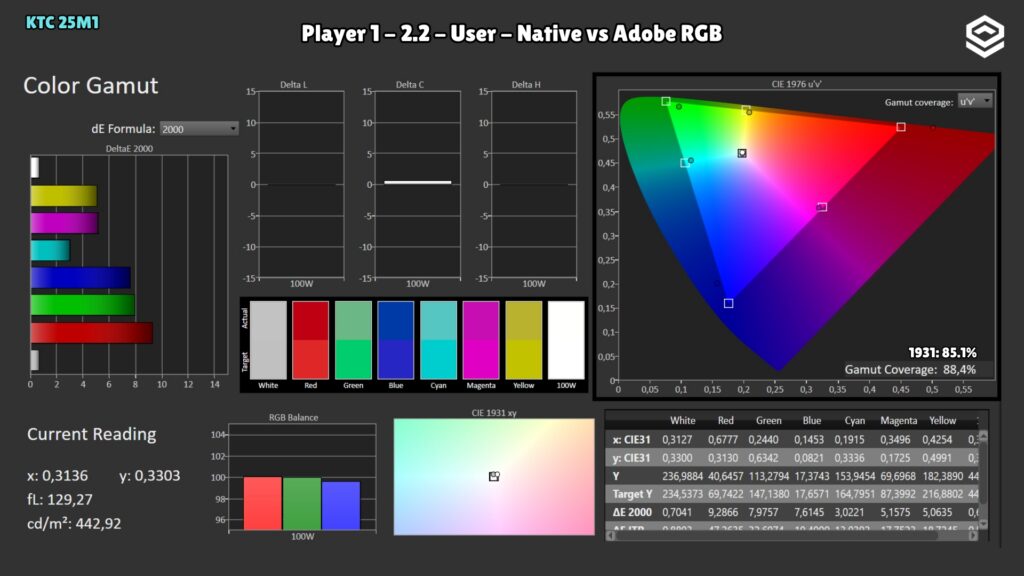The image size is (1024, 576).
Task: Click the White ΔE value 0,7041
Action: tap(677, 512)
